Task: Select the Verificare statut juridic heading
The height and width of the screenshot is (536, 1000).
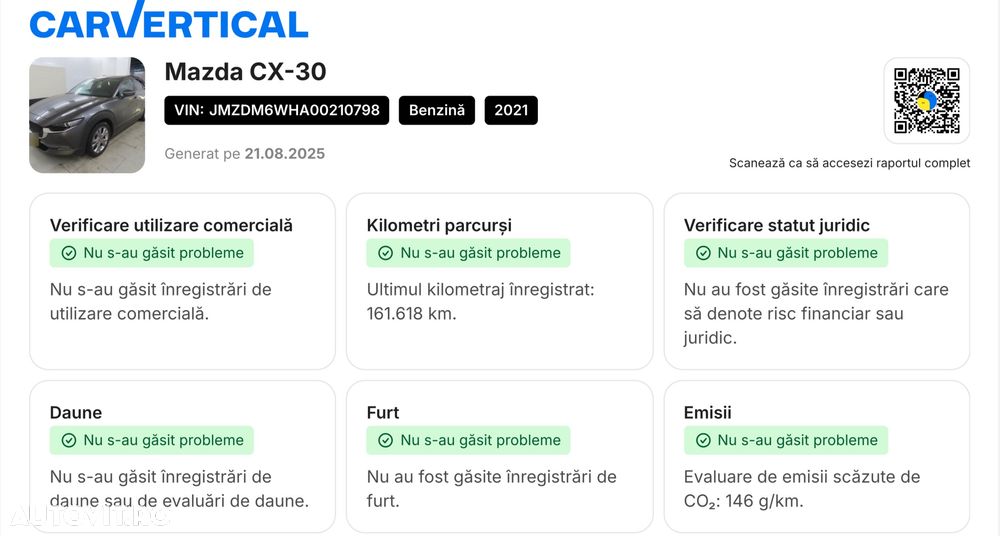Action: 777,226
